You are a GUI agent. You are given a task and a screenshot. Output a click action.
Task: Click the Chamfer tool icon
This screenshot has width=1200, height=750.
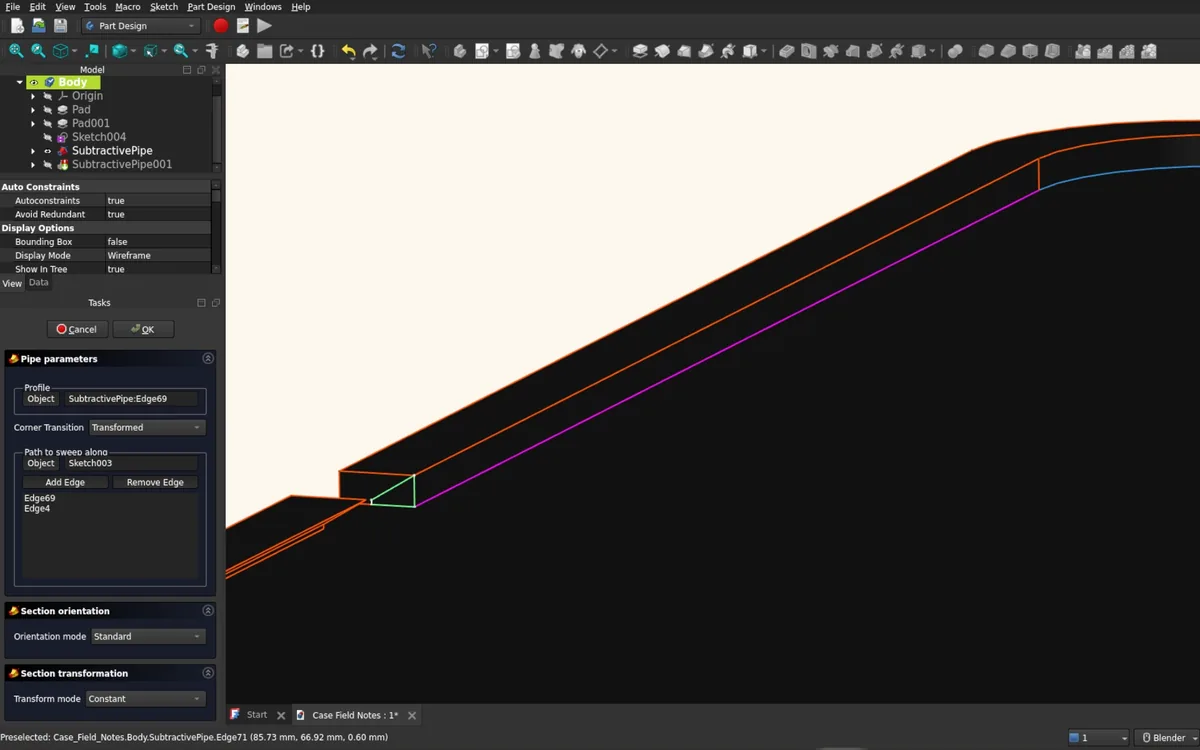click(1008, 51)
